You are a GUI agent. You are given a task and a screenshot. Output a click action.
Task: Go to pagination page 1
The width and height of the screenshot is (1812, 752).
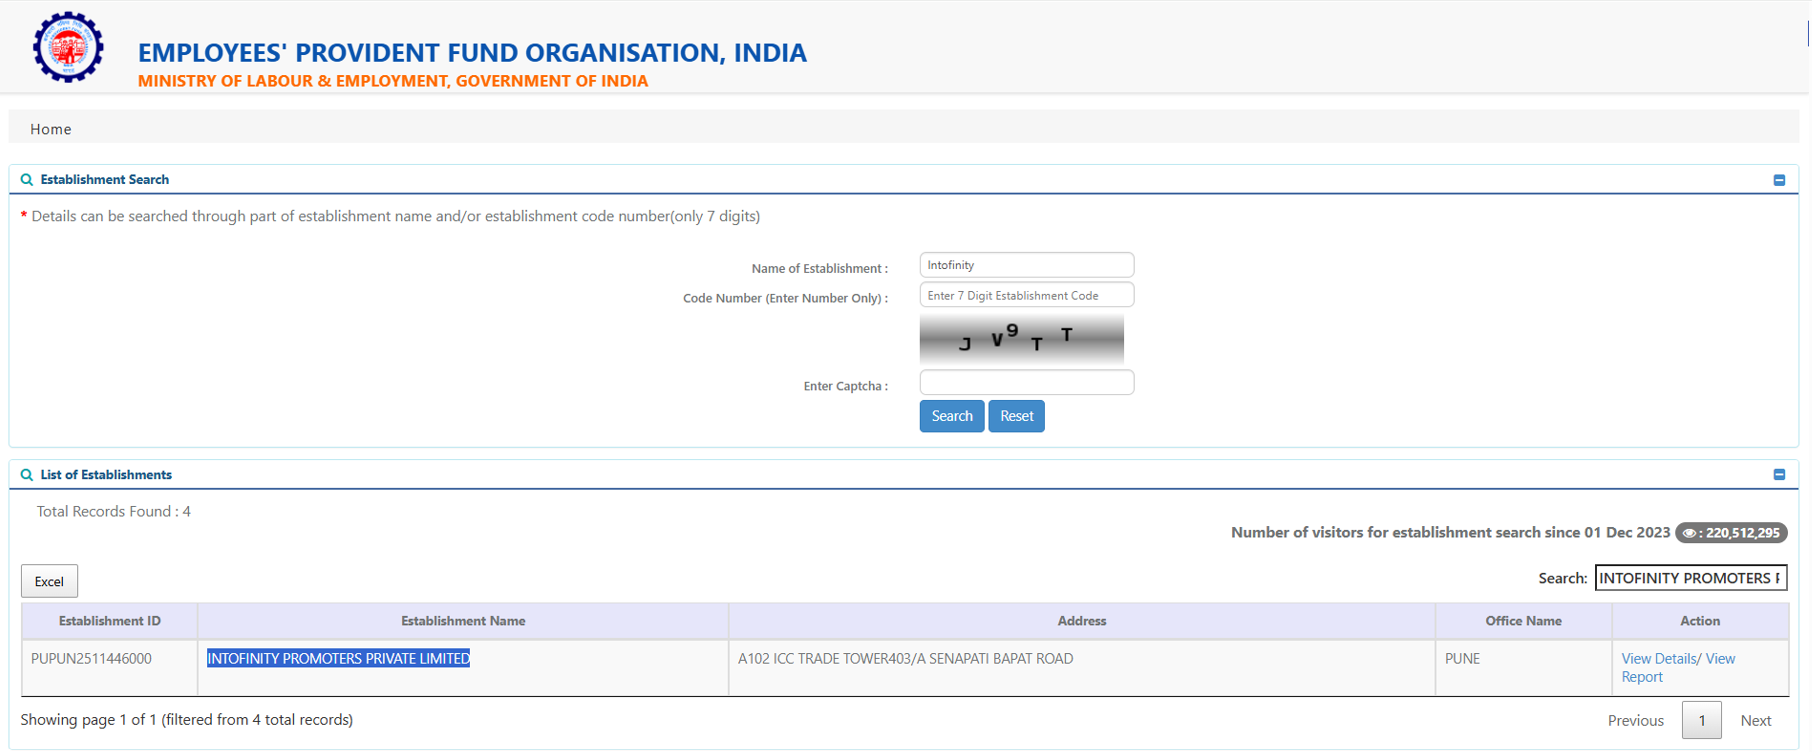[x=1701, y=720]
